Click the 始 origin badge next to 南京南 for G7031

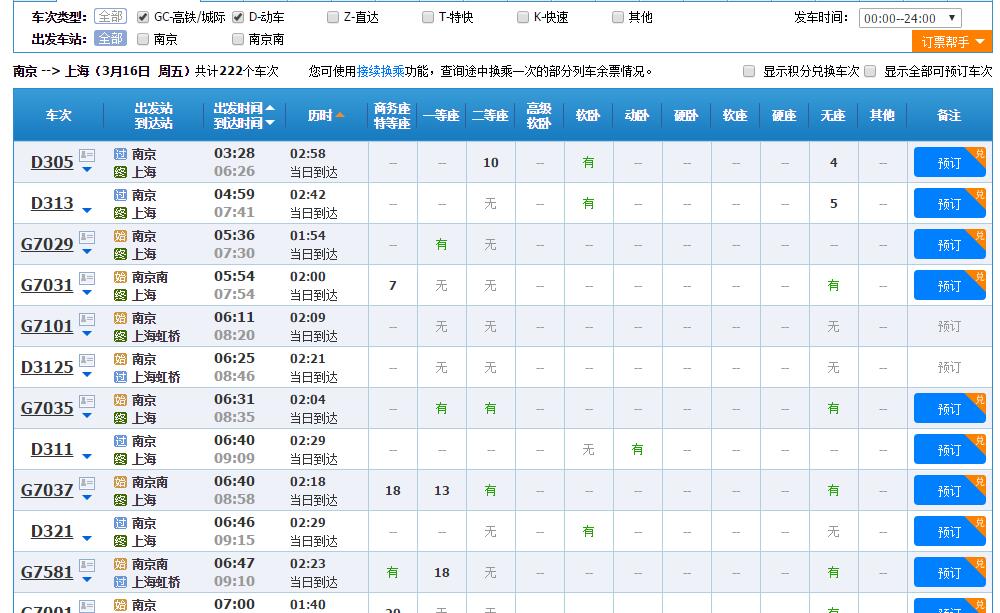[119, 276]
